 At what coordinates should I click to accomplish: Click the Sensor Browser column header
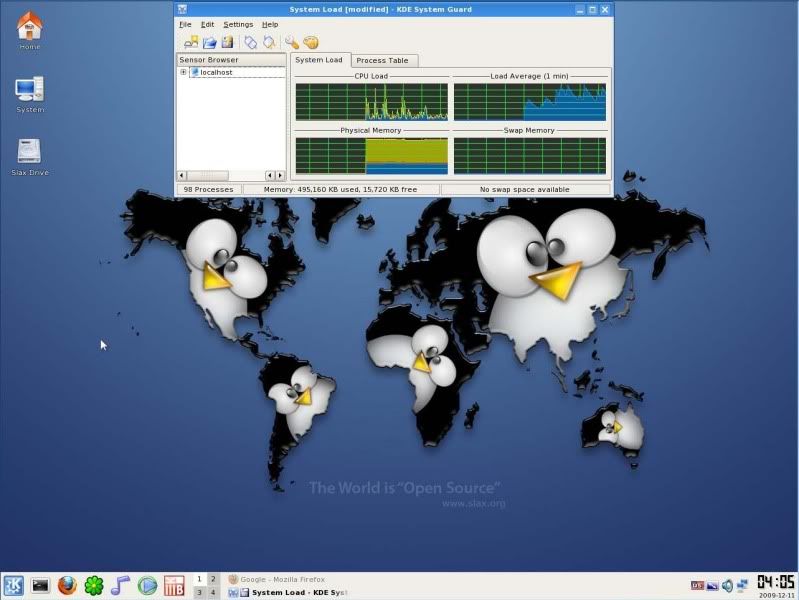pyautogui.click(x=231, y=60)
